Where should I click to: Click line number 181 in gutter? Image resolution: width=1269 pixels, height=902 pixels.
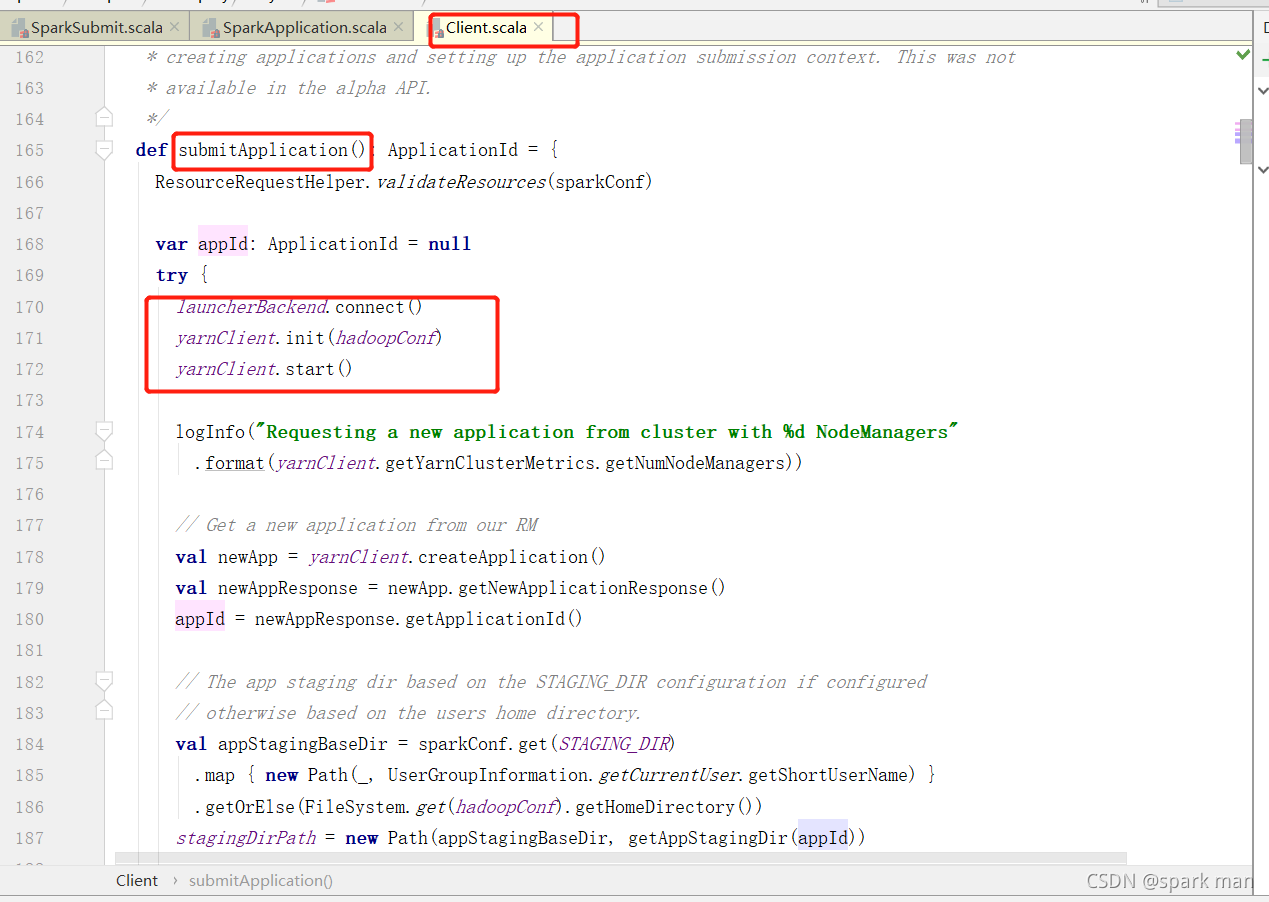pos(30,650)
